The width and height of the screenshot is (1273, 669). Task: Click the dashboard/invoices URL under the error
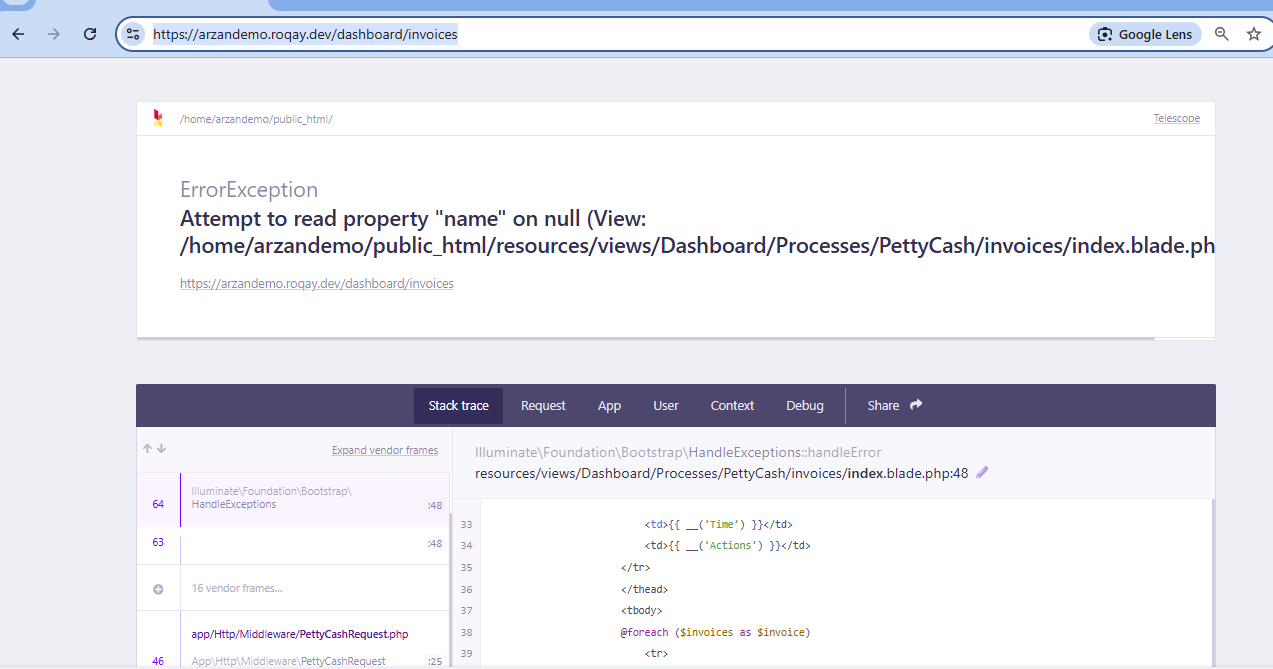point(316,284)
